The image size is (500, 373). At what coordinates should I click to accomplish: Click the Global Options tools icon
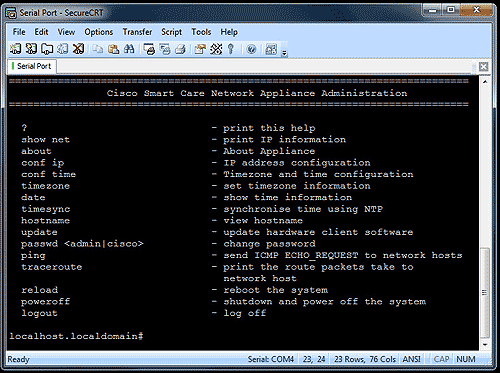(216, 49)
